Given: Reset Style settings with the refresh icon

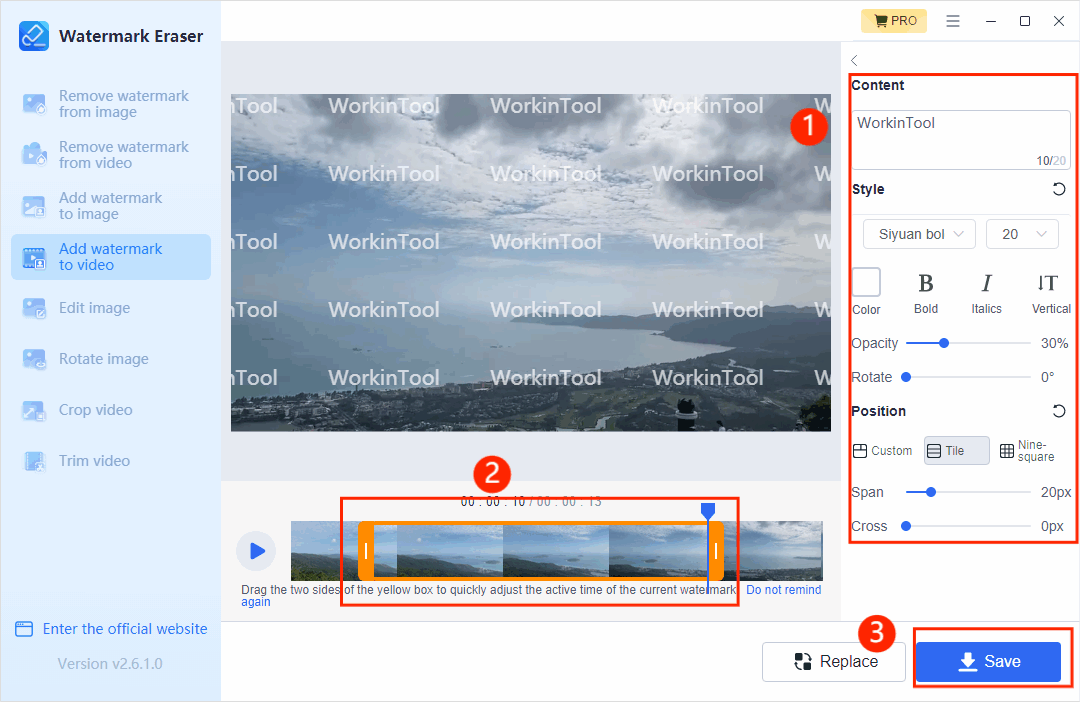Looking at the screenshot, I should 1059,189.
